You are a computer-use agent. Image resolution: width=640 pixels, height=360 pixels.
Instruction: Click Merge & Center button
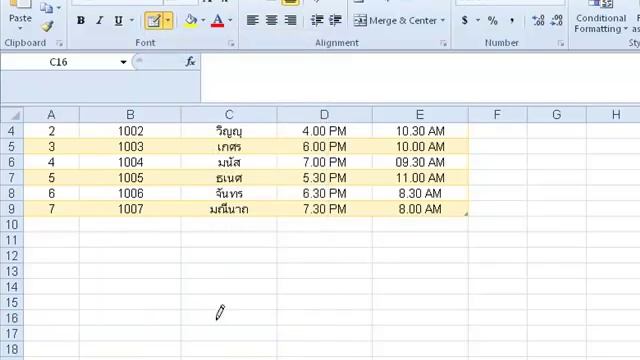[395, 20]
